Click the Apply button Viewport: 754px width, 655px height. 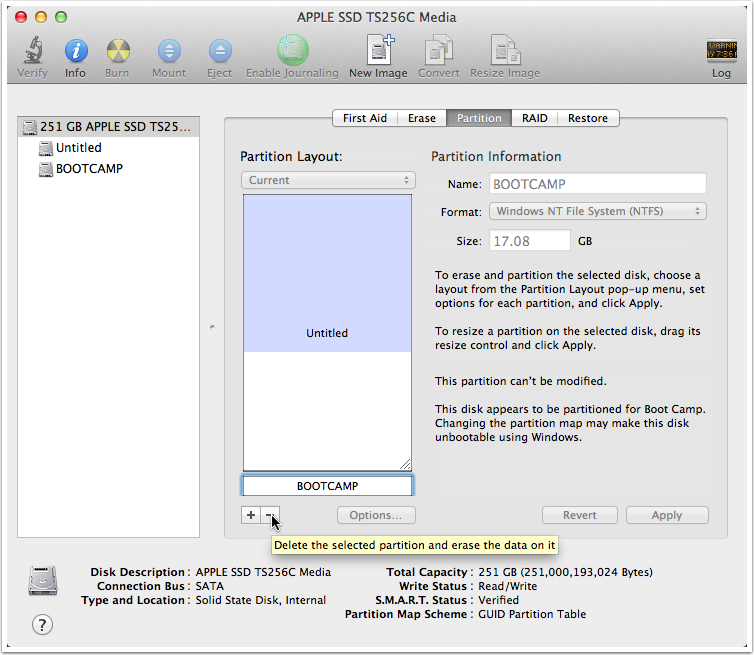[667, 515]
